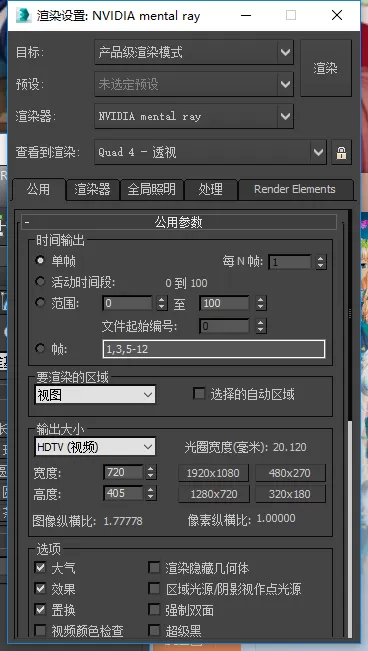The image size is (368, 651).
Task: Select the 帧 frames radio button
Action: tap(40, 349)
